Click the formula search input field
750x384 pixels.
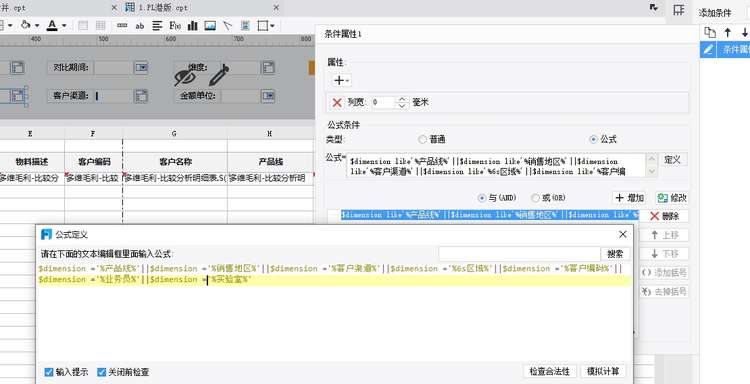(x=519, y=253)
